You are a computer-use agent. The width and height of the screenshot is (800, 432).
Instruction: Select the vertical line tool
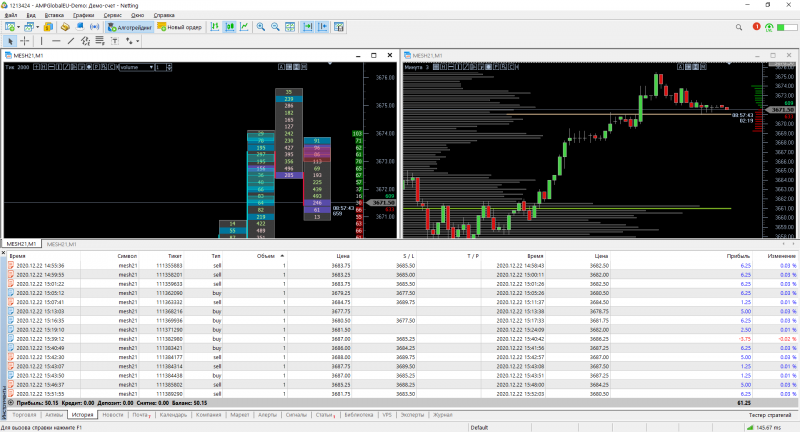click(41, 41)
